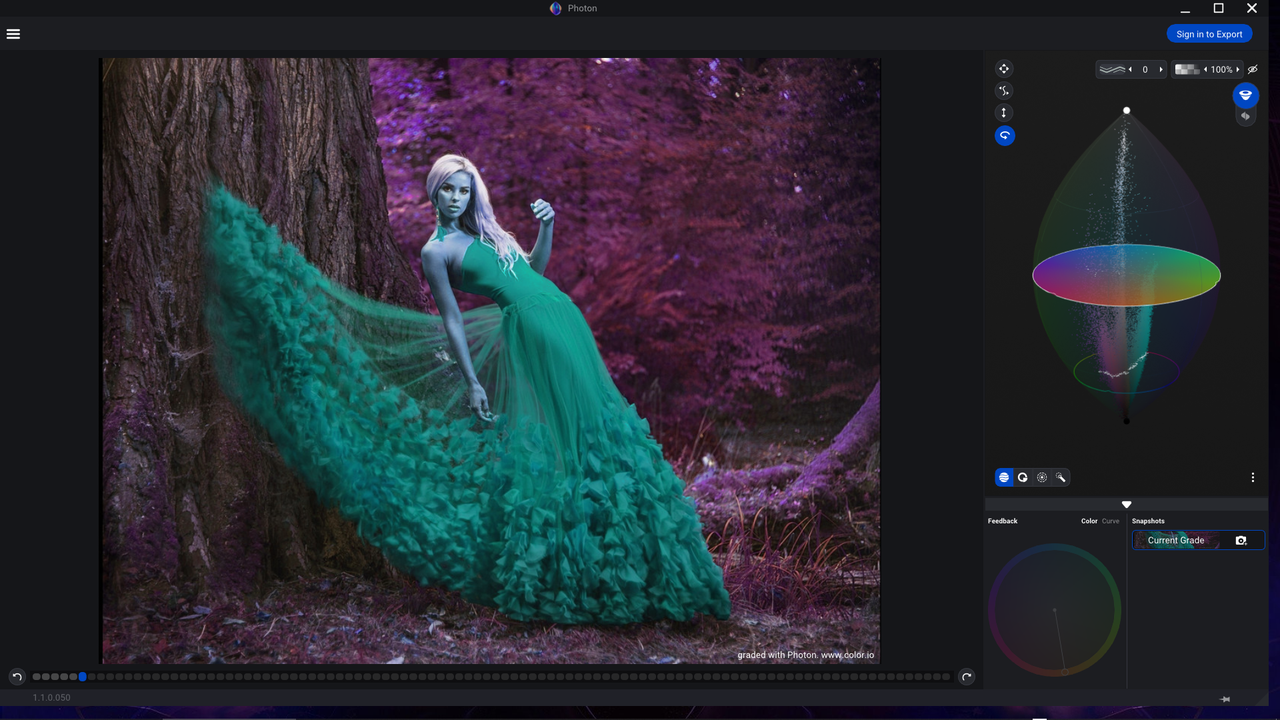Click the white point atop the color volume
The width and height of the screenshot is (1280, 720).
(1127, 111)
